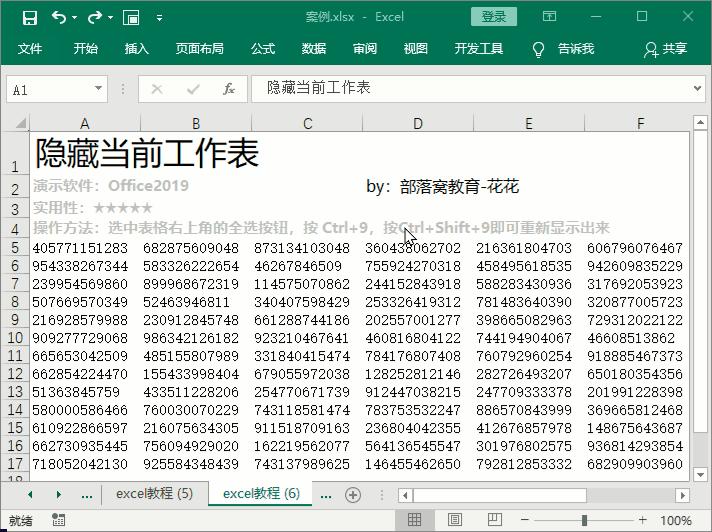
Task: Switch to Page Layout view
Action: [455, 520]
